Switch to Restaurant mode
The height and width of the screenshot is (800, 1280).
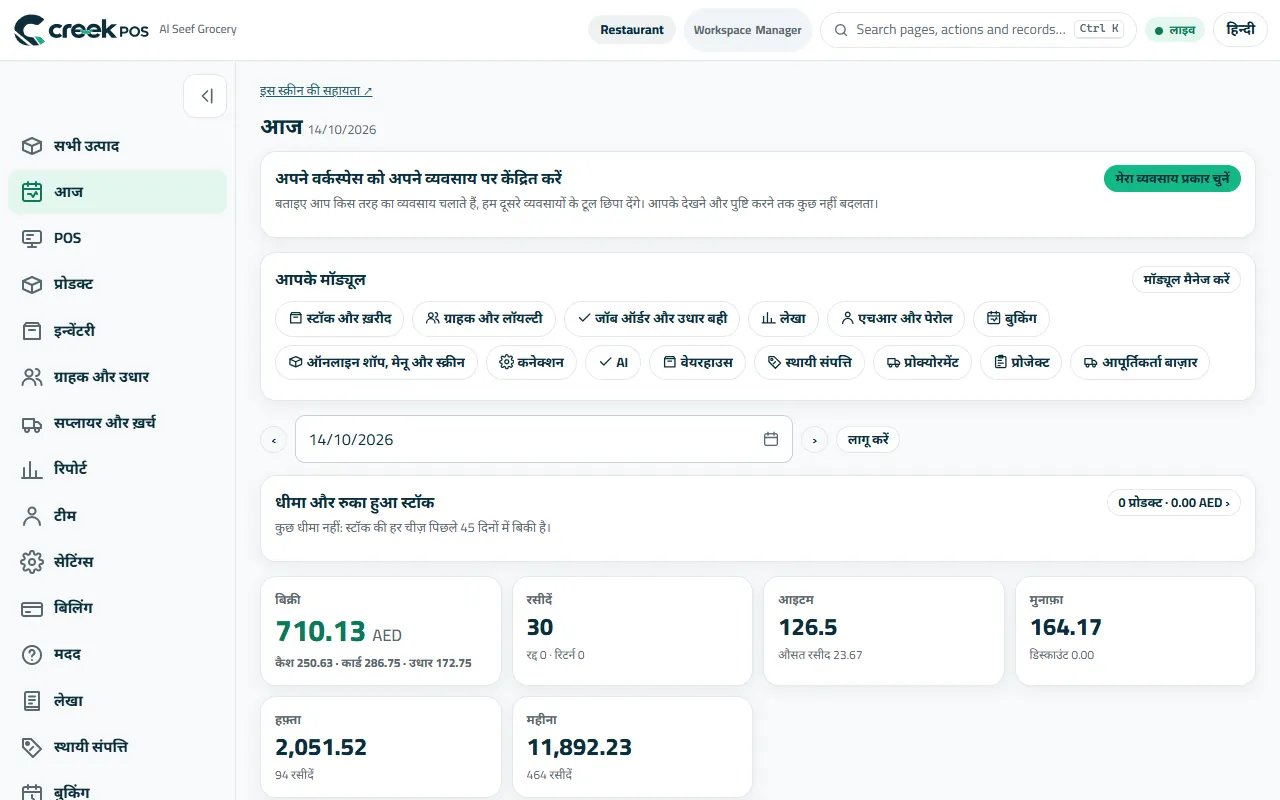[632, 30]
